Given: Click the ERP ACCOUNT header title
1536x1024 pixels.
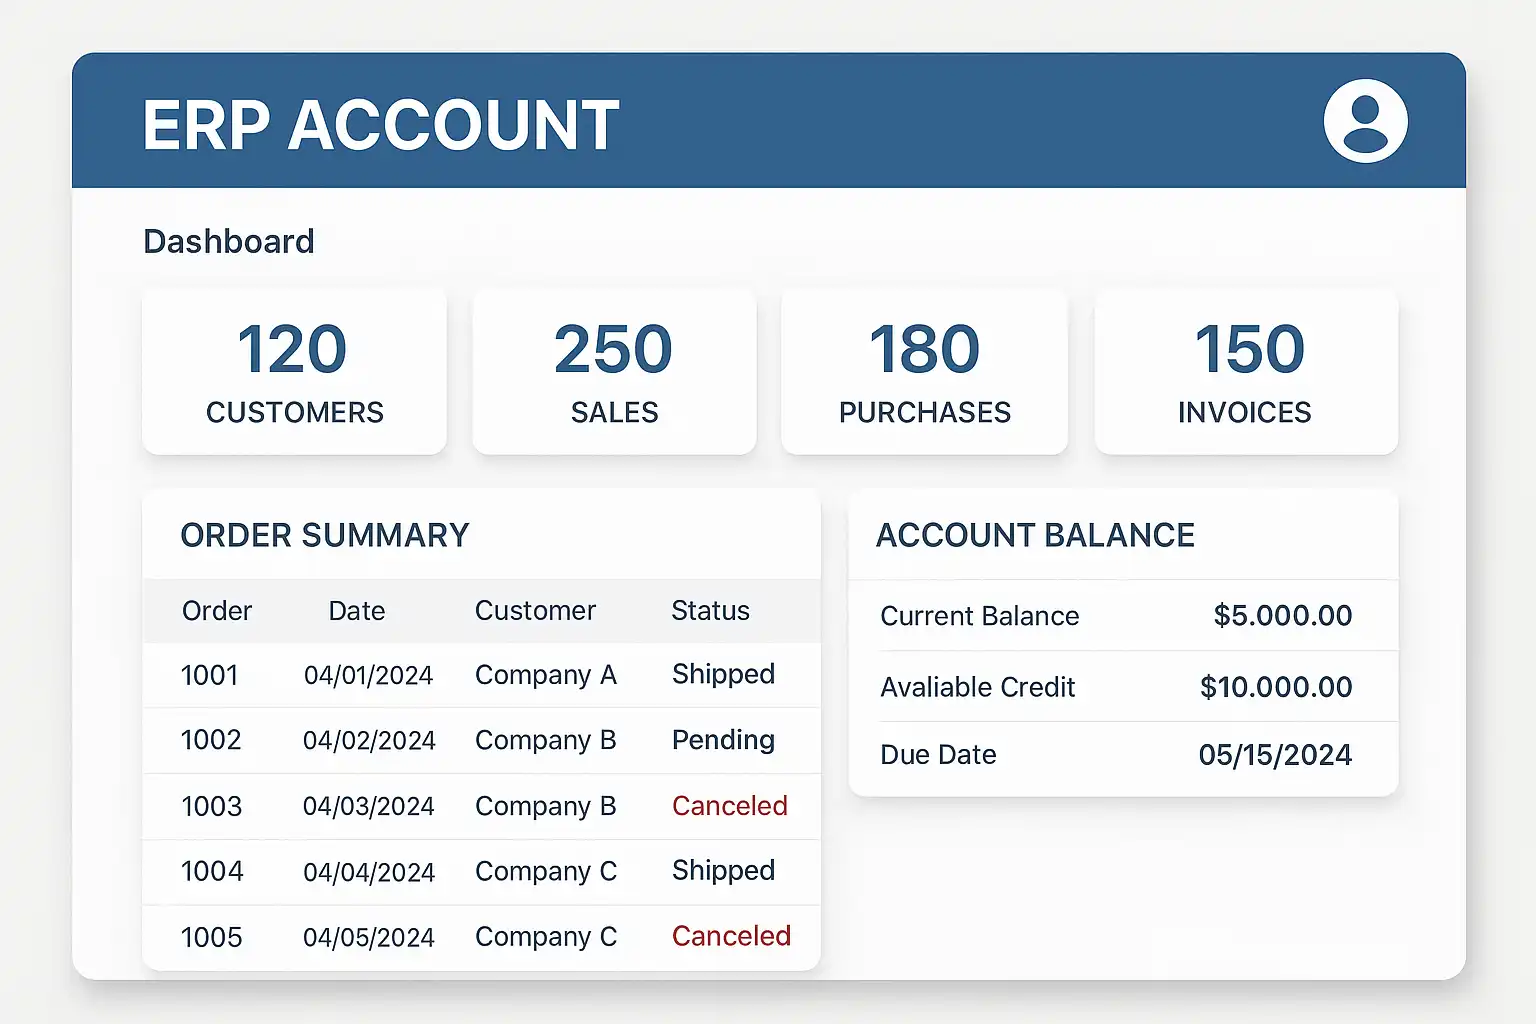Looking at the screenshot, I should [x=381, y=126].
